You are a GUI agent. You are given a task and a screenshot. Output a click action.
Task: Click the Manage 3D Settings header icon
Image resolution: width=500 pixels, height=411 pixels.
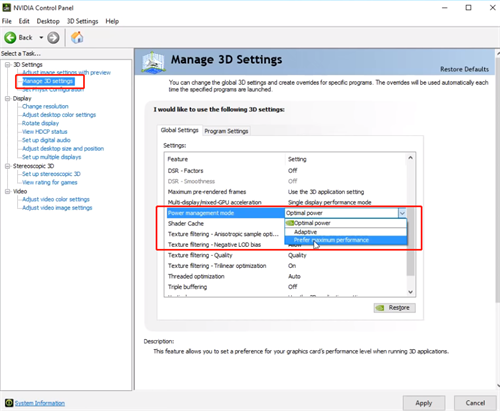point(153,62)
